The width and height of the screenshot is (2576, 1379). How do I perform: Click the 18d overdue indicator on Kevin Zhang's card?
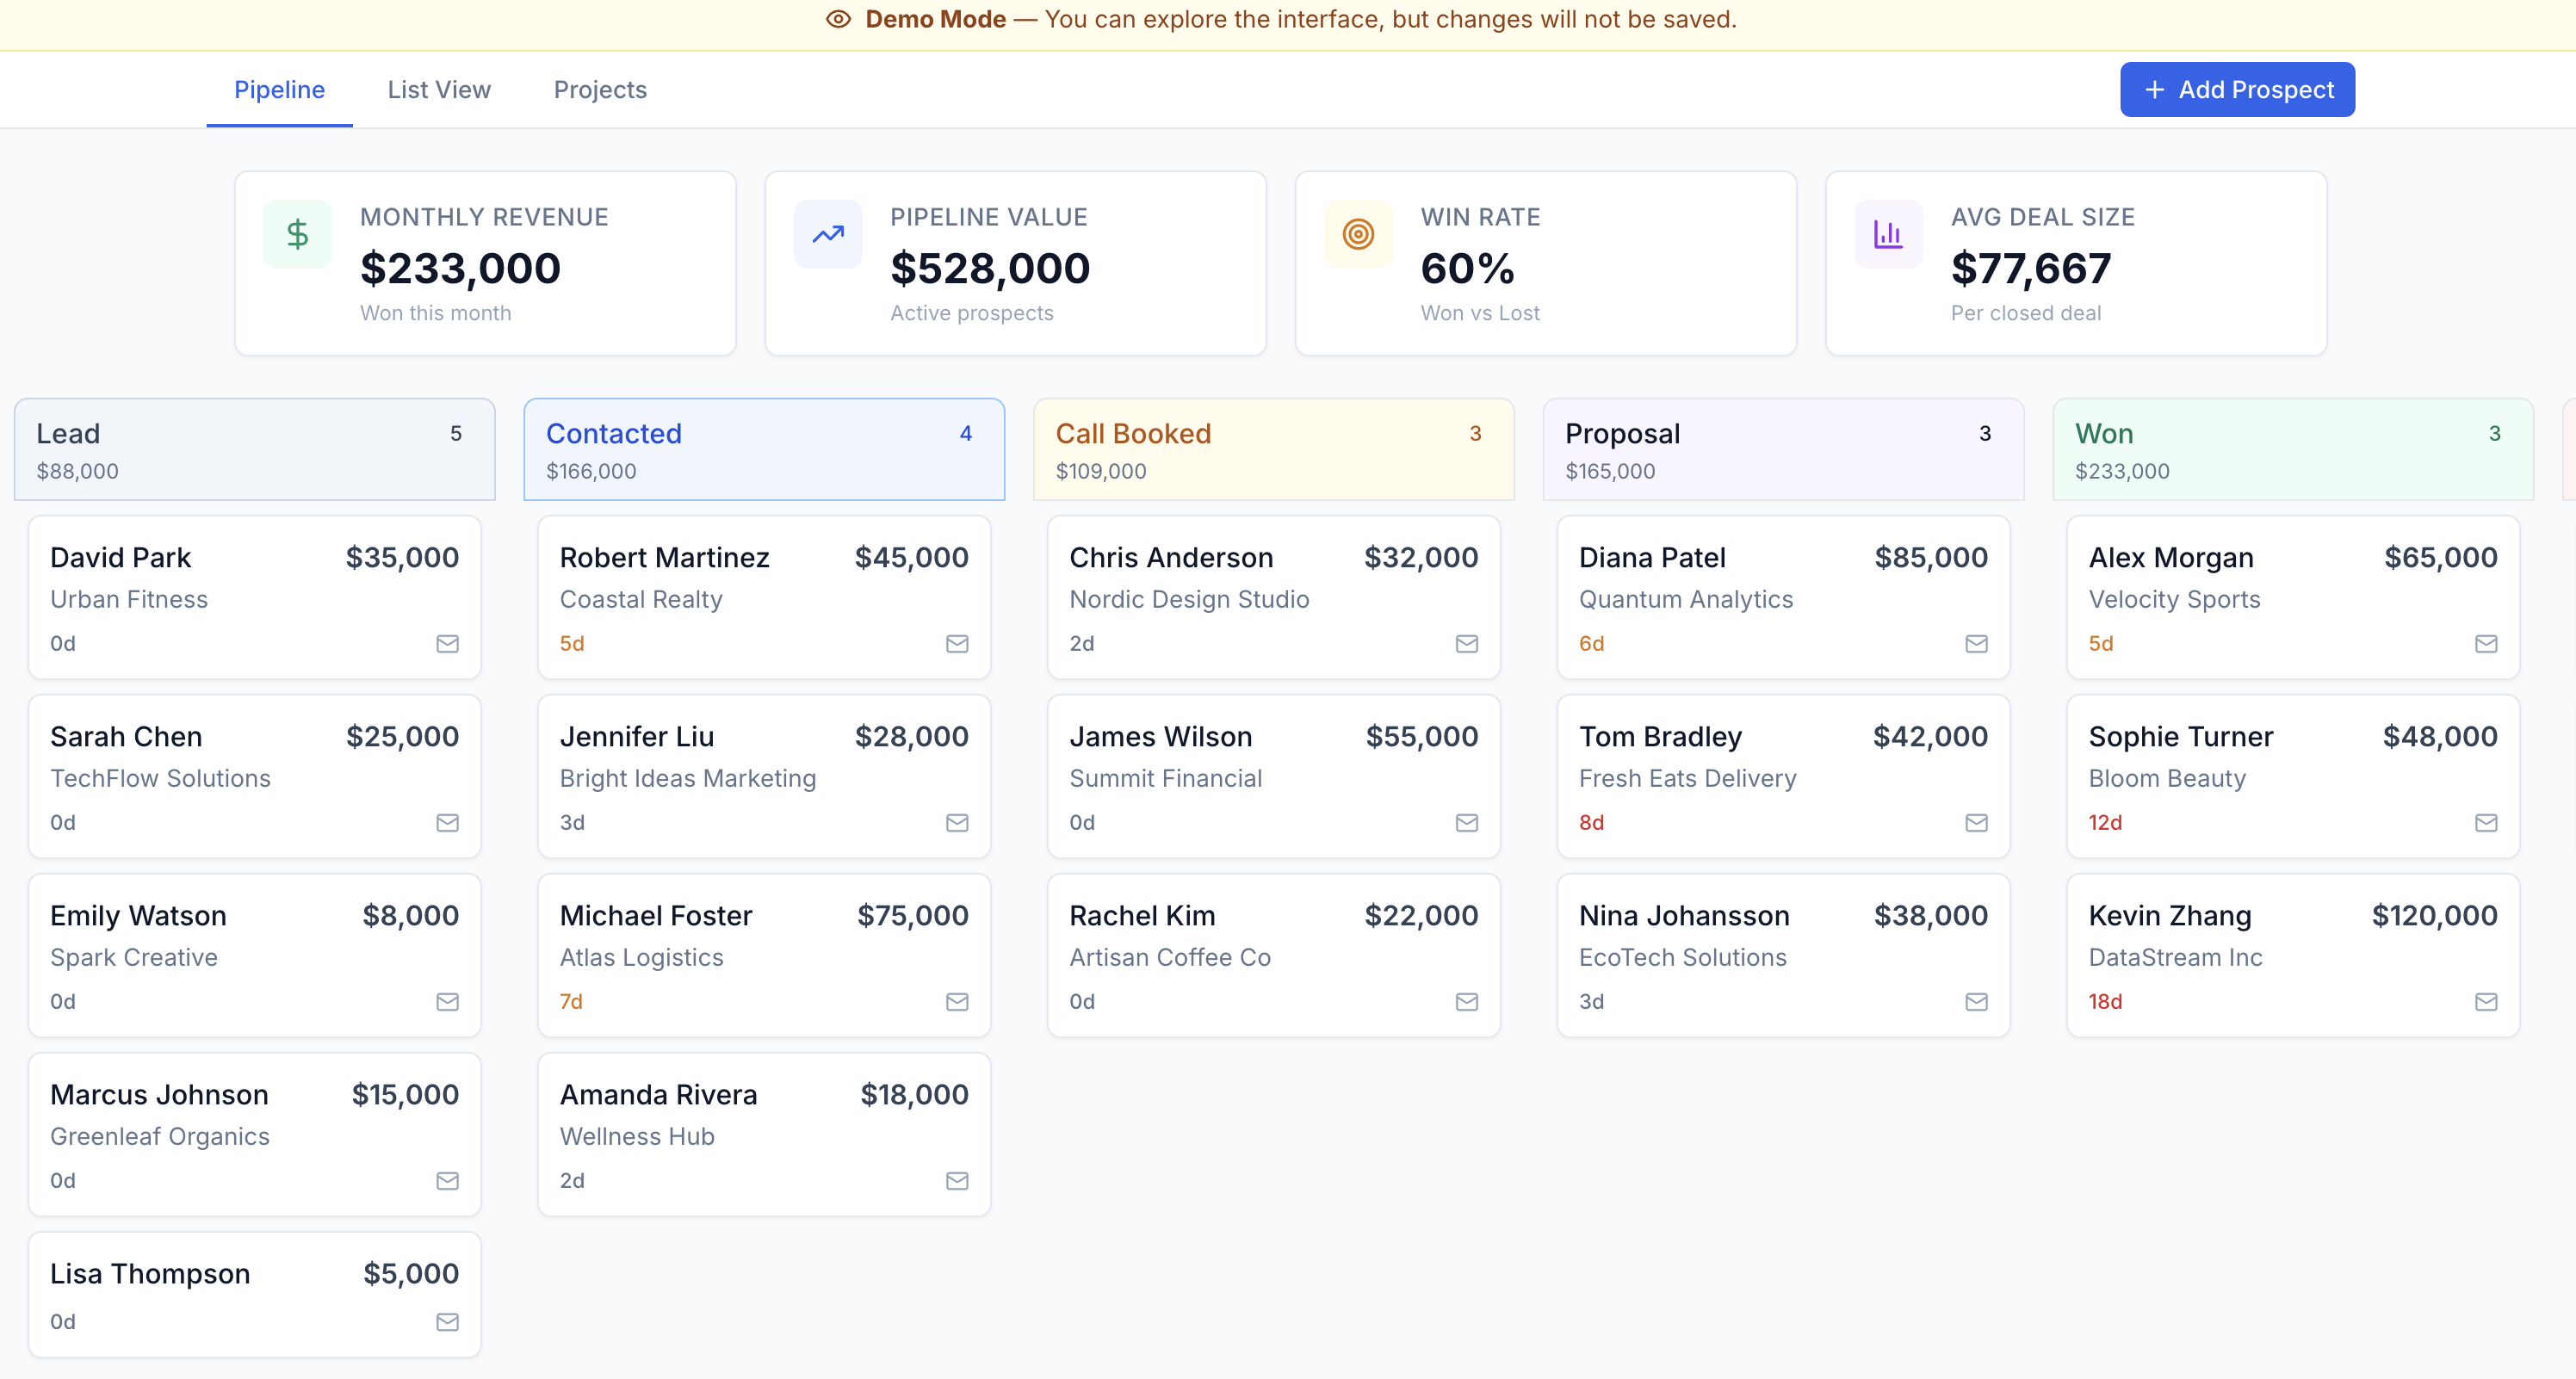tap(2104, 1001)
